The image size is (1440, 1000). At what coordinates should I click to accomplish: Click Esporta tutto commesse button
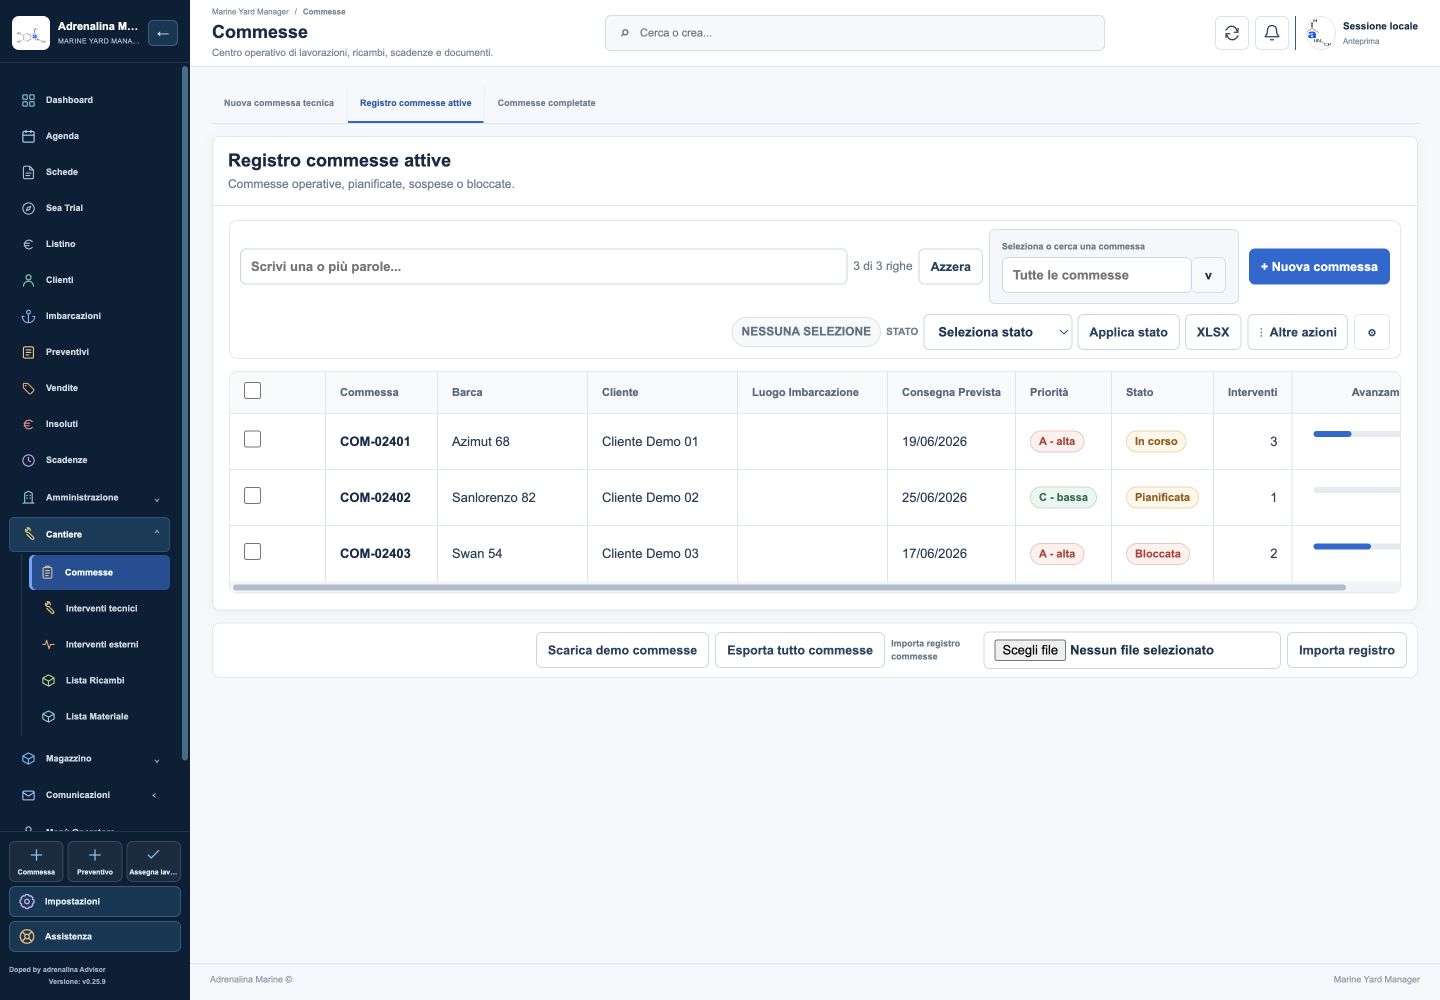[x=800, y=650]
